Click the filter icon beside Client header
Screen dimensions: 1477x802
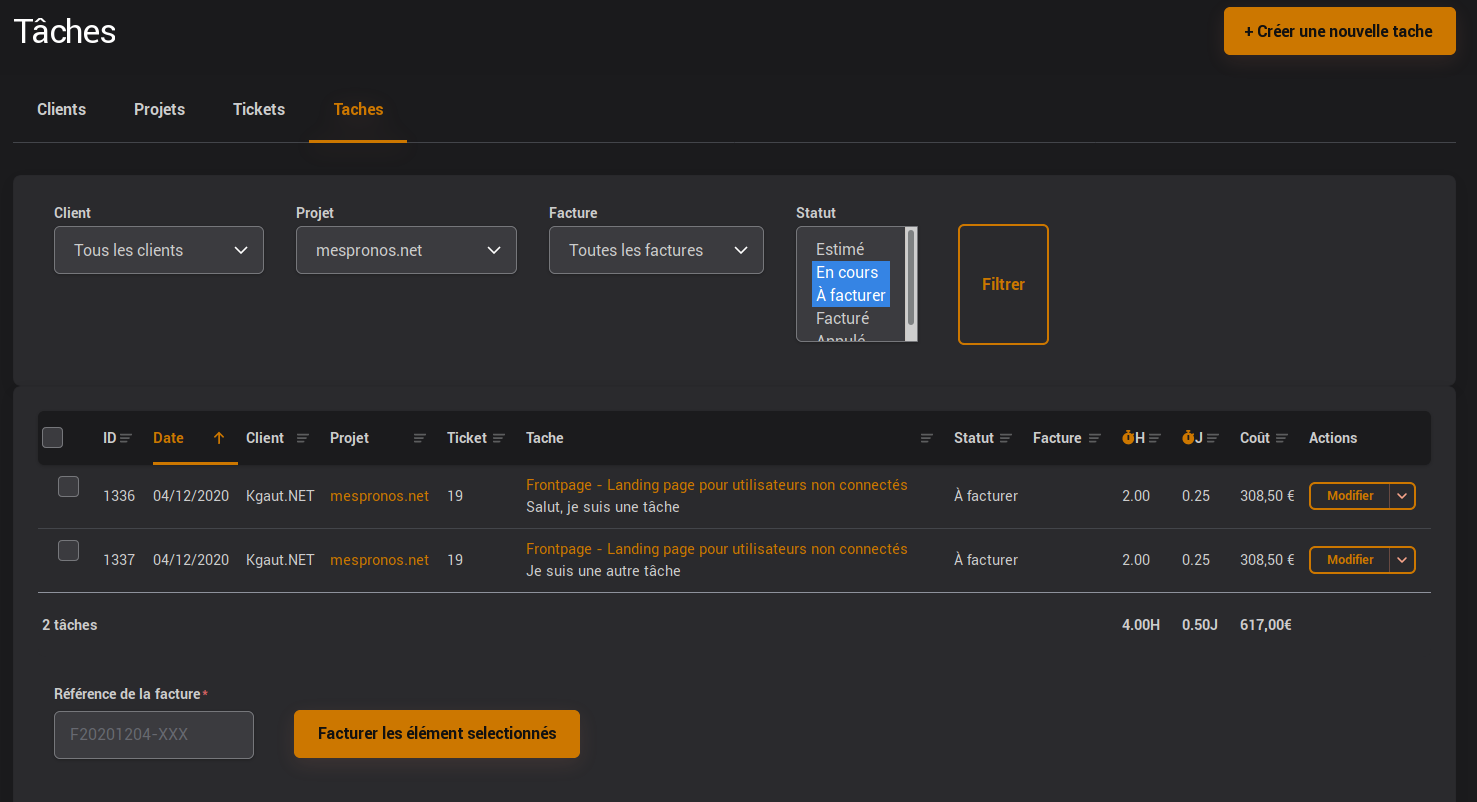point(303,438)
